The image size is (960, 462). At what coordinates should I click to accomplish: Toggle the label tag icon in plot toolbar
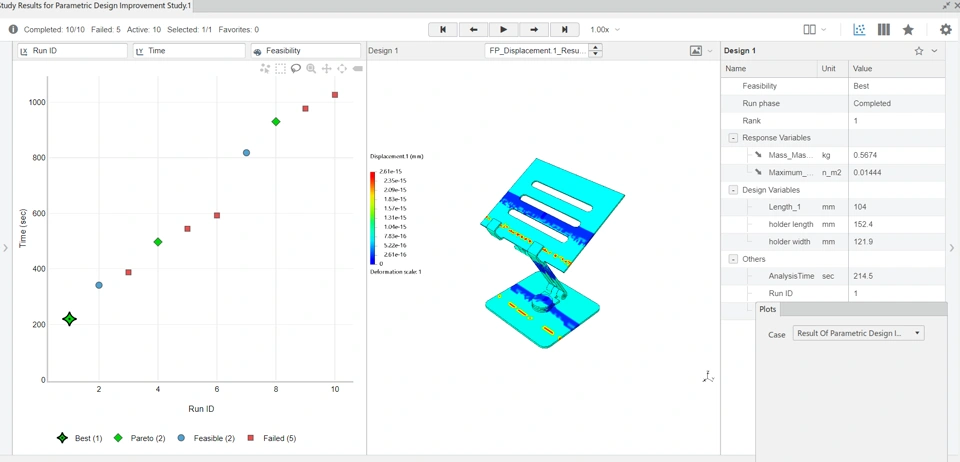pos(358,69)
